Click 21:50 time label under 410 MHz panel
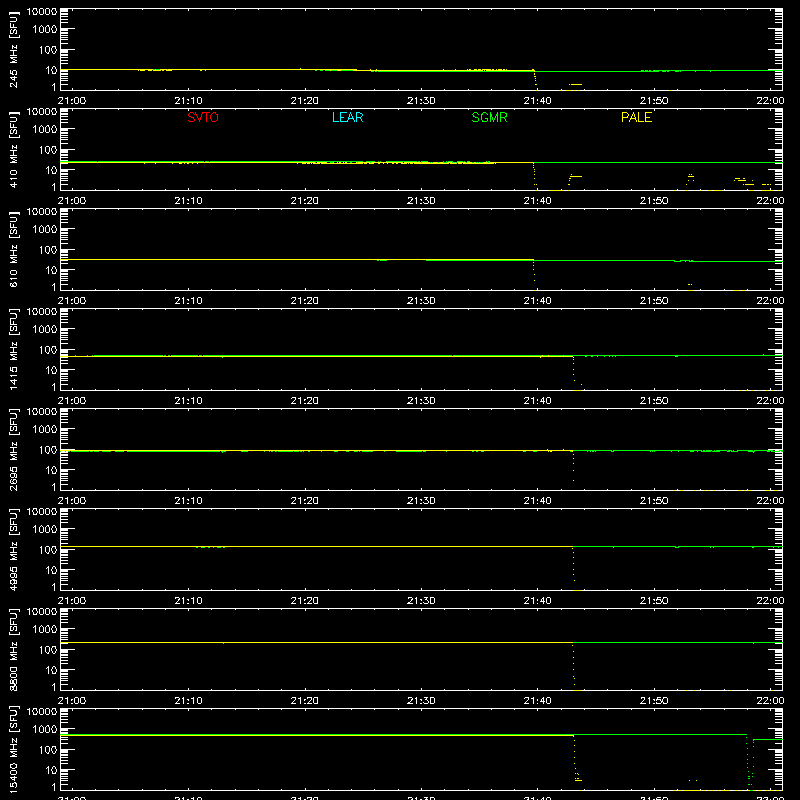The image size is (800, 800). (654, 201)
